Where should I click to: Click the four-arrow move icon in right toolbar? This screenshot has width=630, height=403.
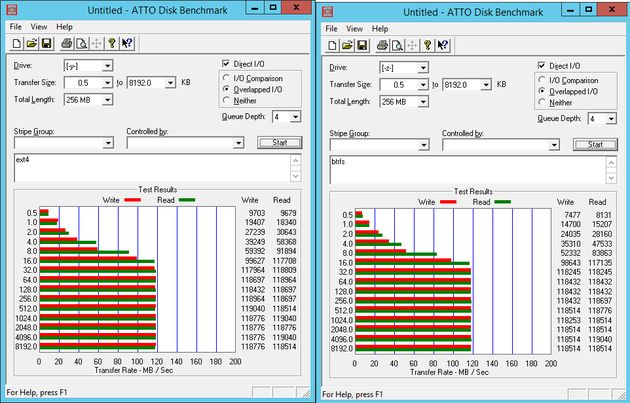[412, 45]
